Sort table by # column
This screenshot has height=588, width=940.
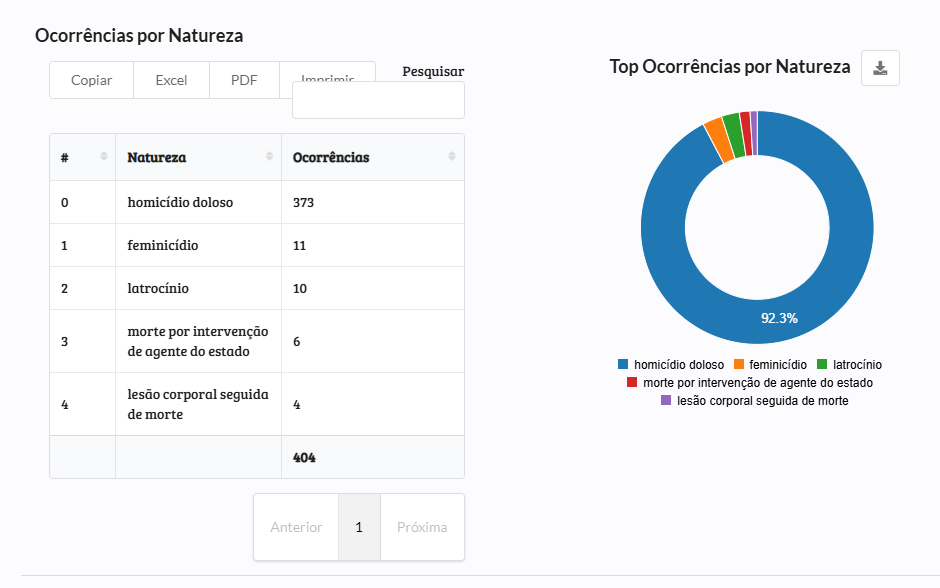click(82, 157)
